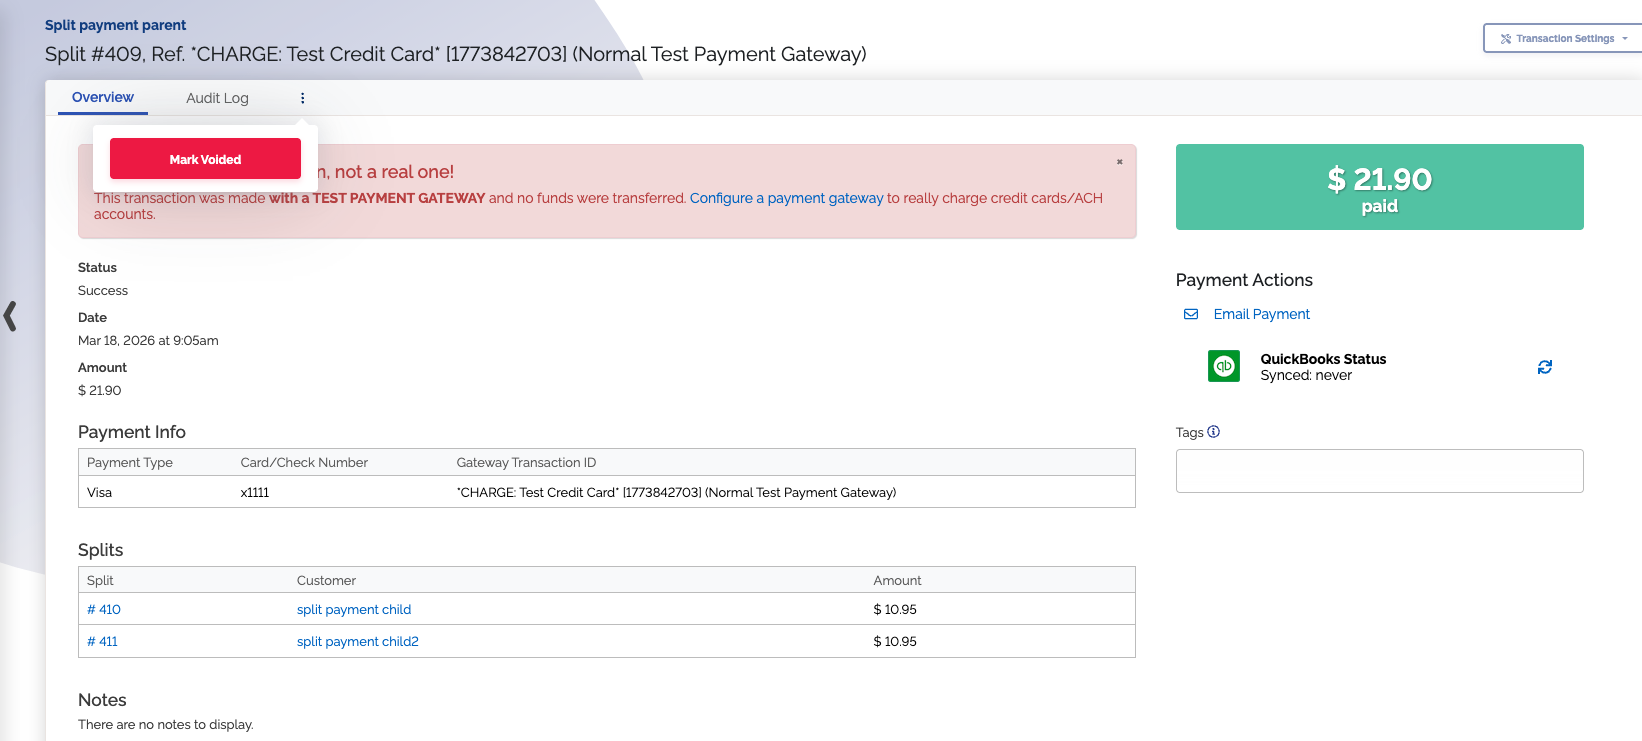Switch to the Audit Log tab
The width and height of the screenshot is (1642, 741).
coord(217,98)
